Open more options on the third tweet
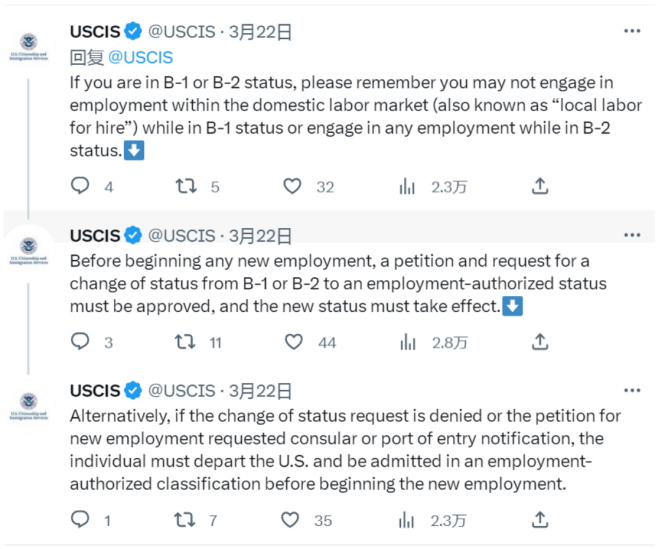The height and width of the screenshot is (549, 656). click(631, 390)
